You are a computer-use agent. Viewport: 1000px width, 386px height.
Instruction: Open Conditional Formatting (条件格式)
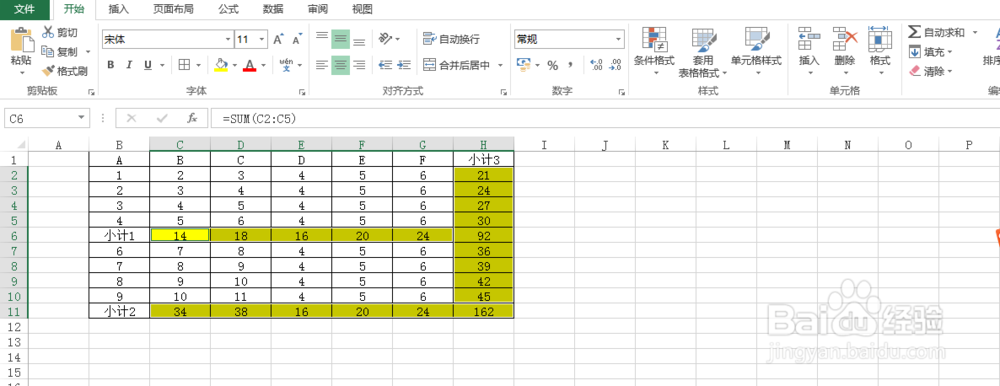(x=654, y=51)
